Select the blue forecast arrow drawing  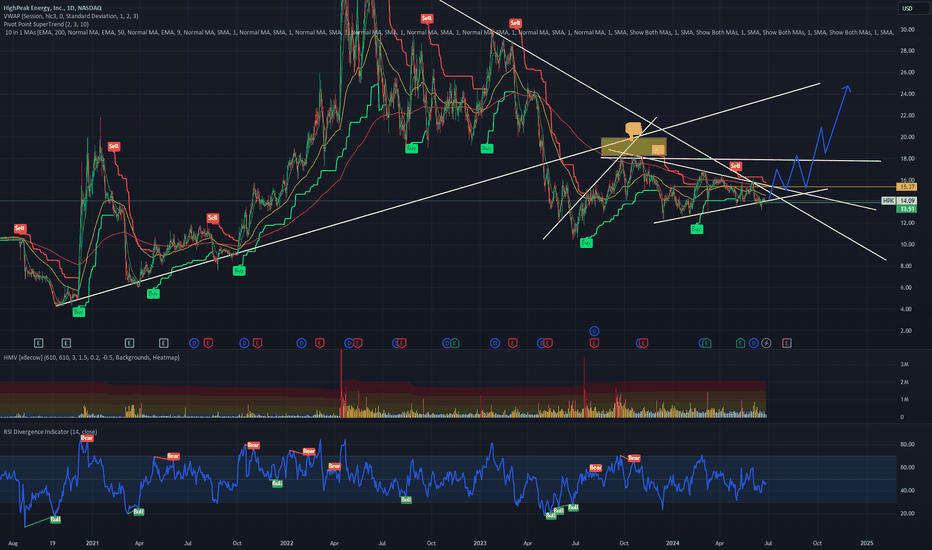[x=809, y=143]
